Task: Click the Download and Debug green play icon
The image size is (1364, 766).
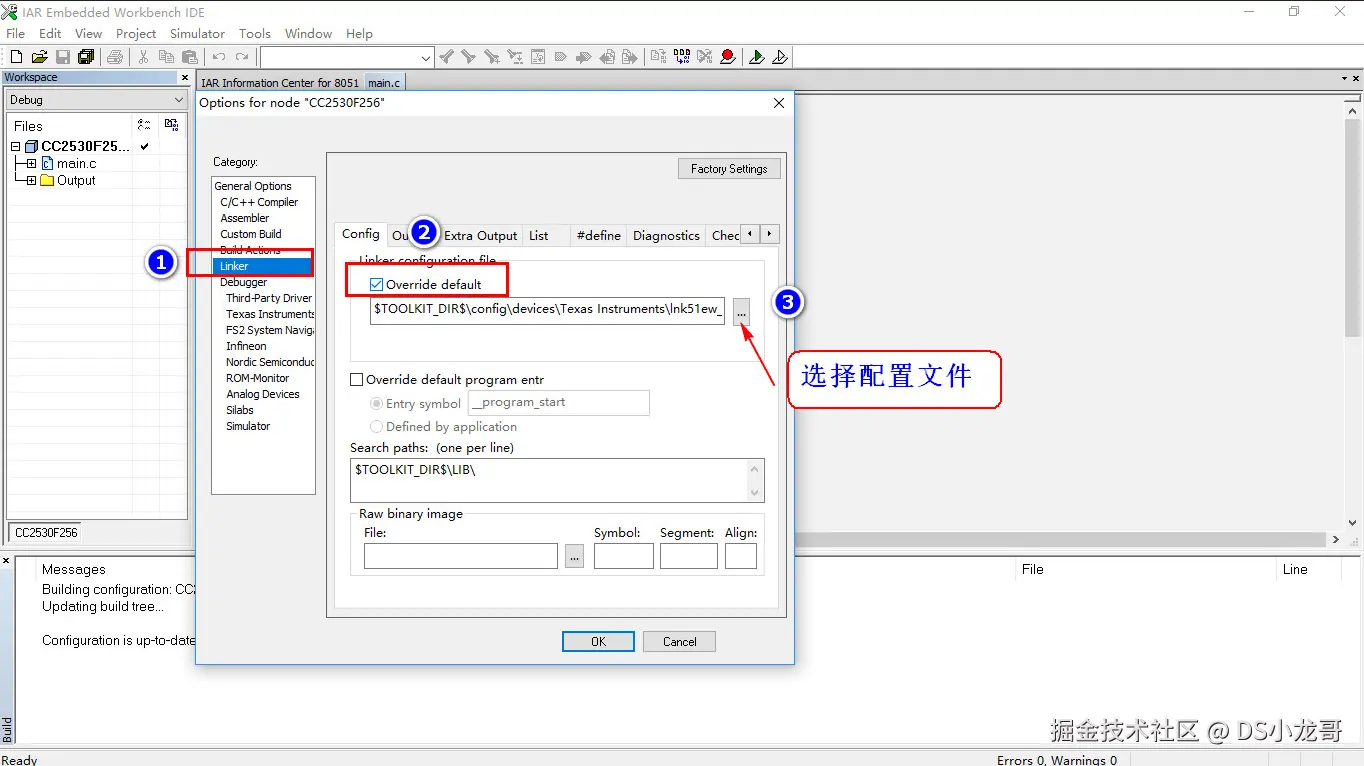Action: [x=757, y=57]
